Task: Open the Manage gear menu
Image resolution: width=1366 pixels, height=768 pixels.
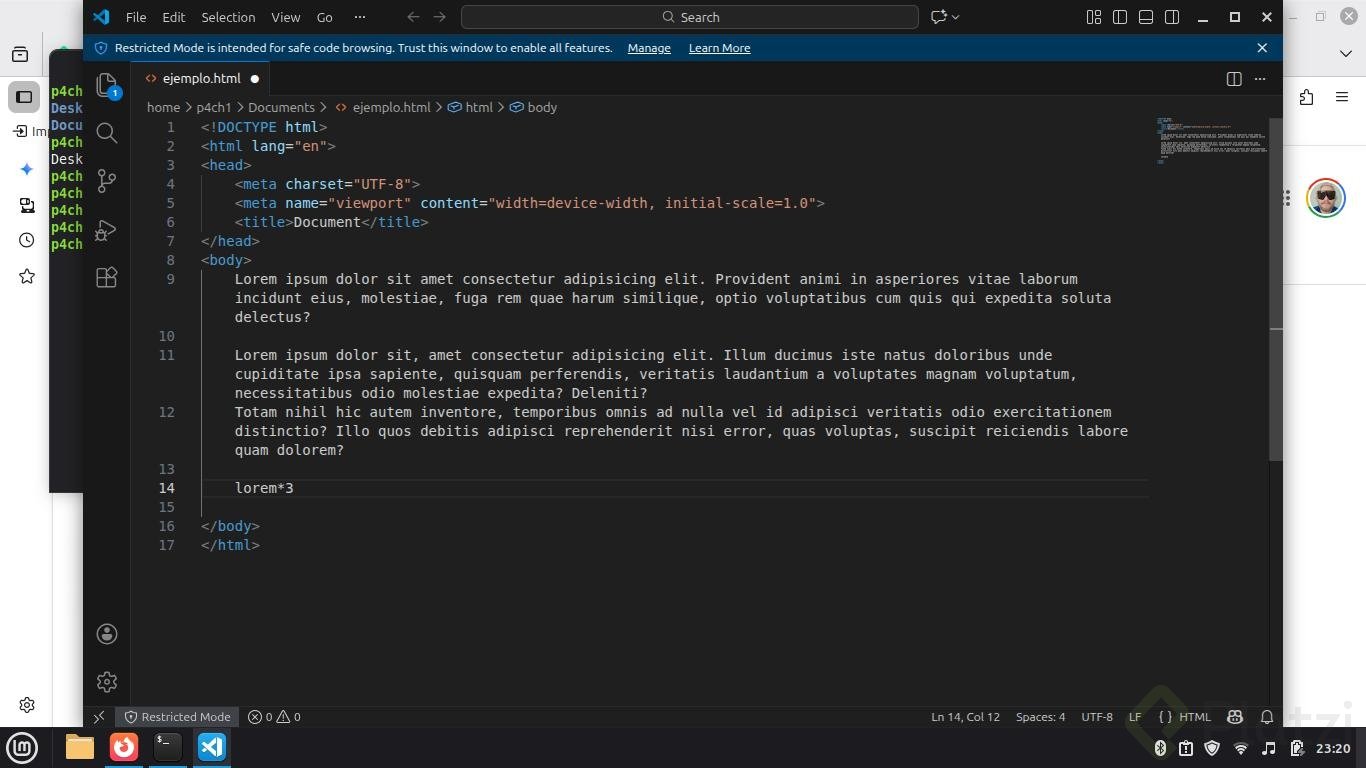Action: [x=106, y=682]
